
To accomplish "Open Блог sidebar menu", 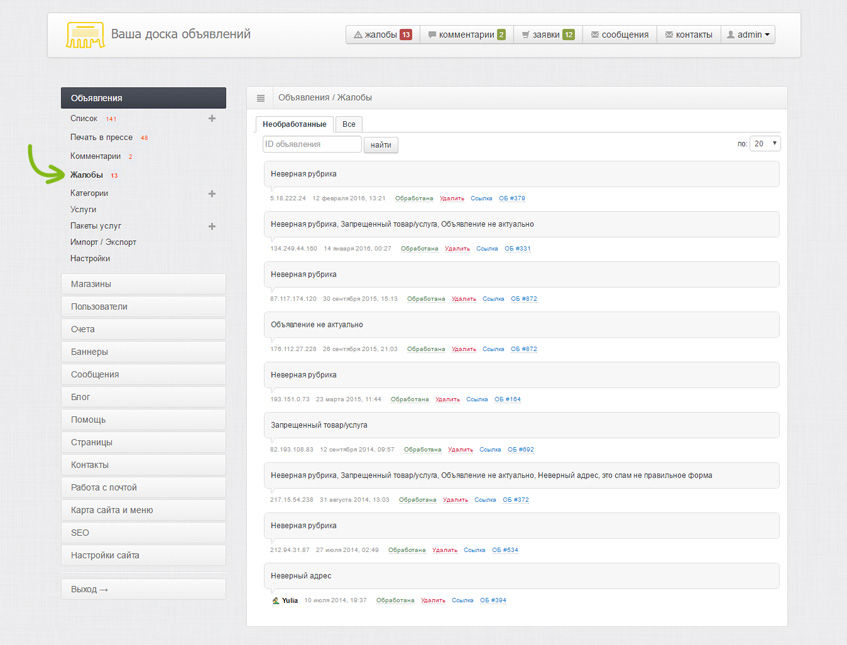I will click(x=143, y=397).
